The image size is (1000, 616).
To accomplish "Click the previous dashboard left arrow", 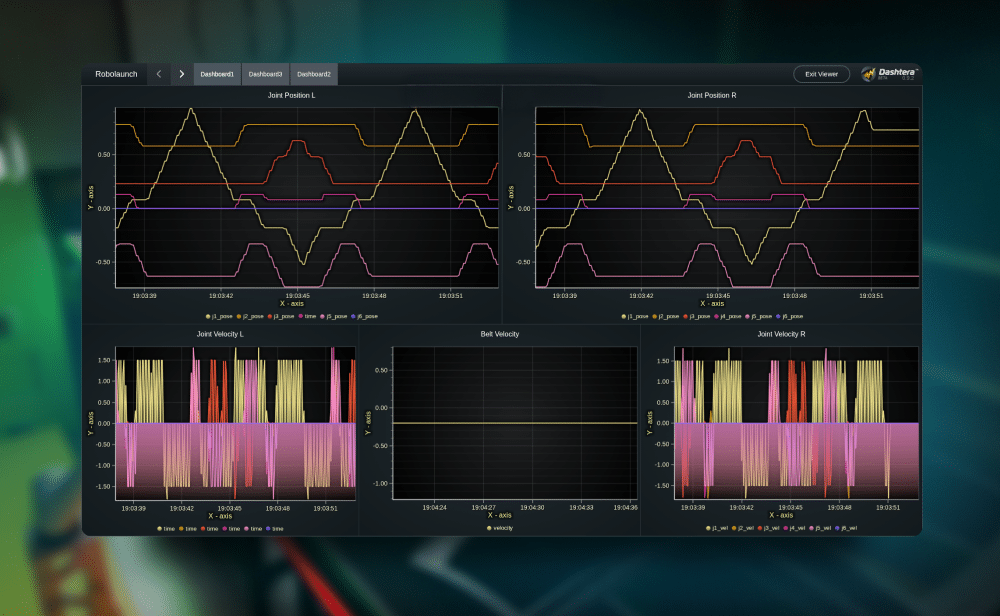I will (x=159, y=74).
